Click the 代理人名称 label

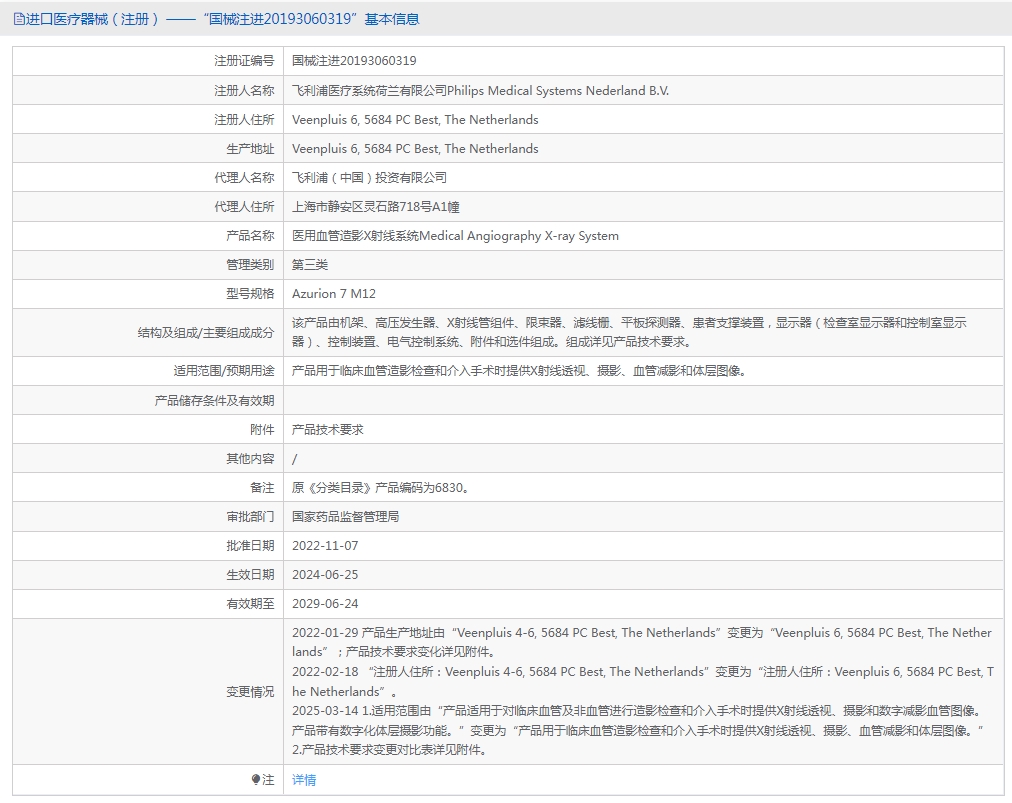pos(244,178)
